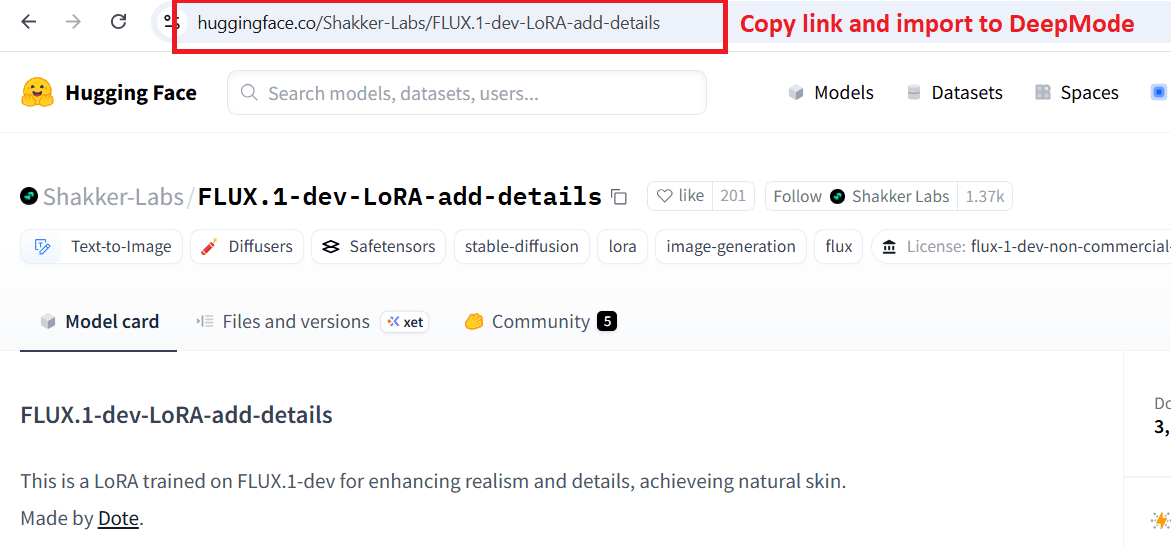This screenshot has height=548, width=1171.
Task: Switch to the Model card tab
Action: 99,322
